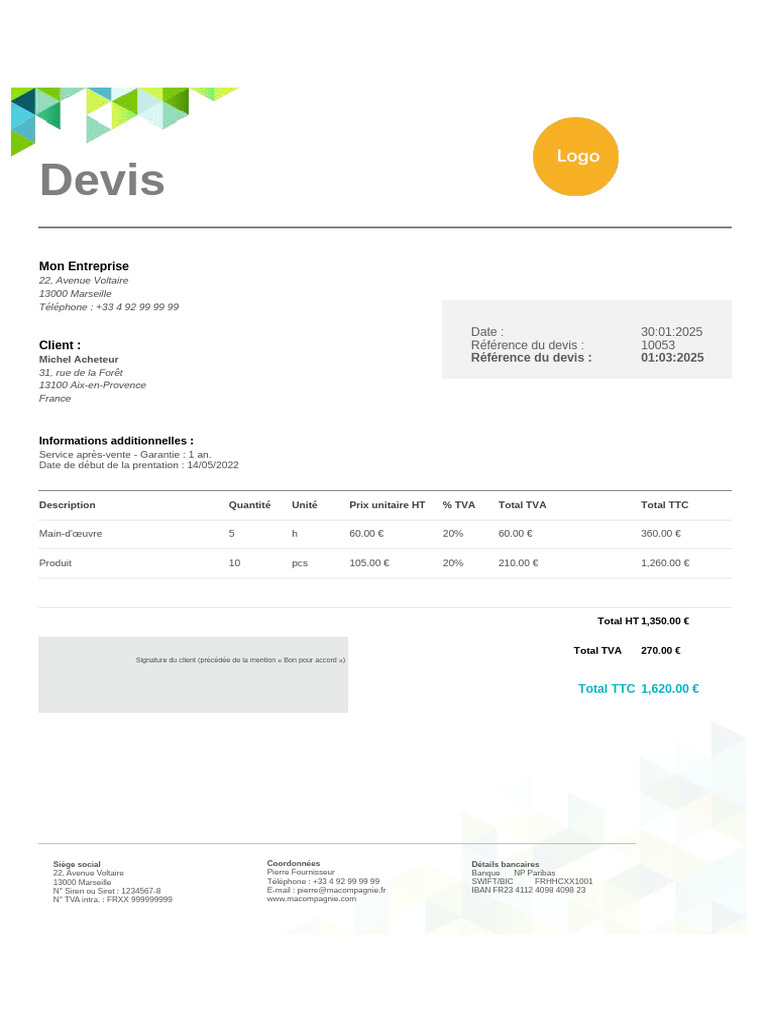Image resolution: width=768 pixels, height=1024 pixels.
Task: Click the line with start date '14/05/2022'
Action: pos(138,465)
